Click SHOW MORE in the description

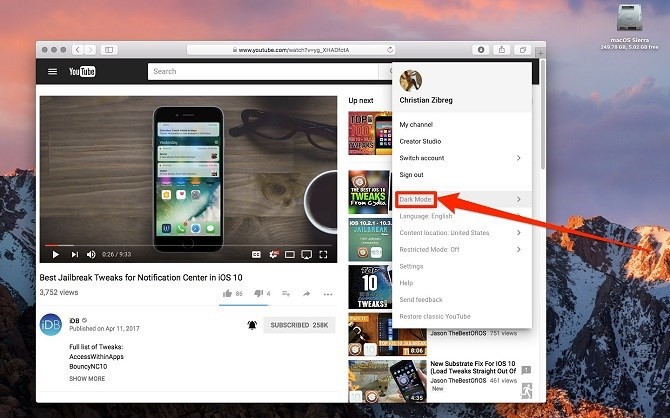pyautogui.click(x=87, y=378)
